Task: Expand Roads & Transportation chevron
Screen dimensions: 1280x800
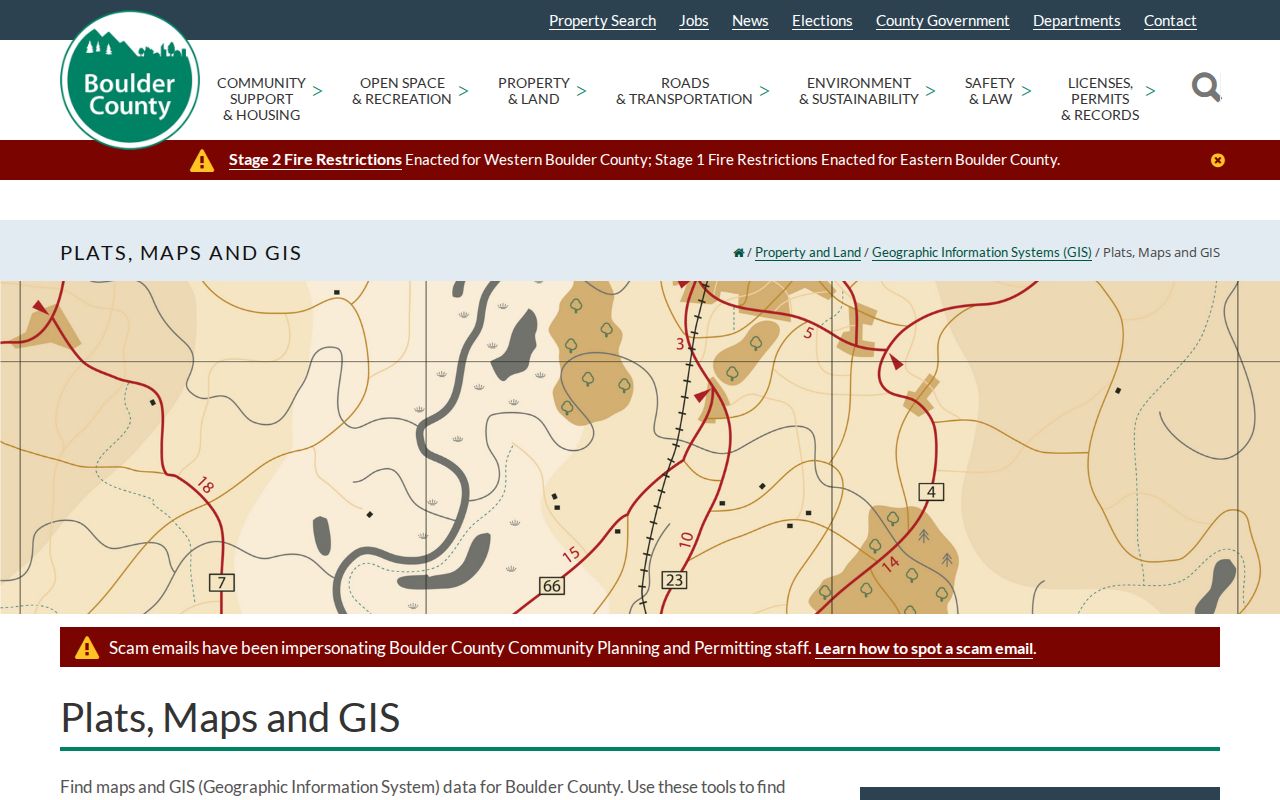Action: 764,91
